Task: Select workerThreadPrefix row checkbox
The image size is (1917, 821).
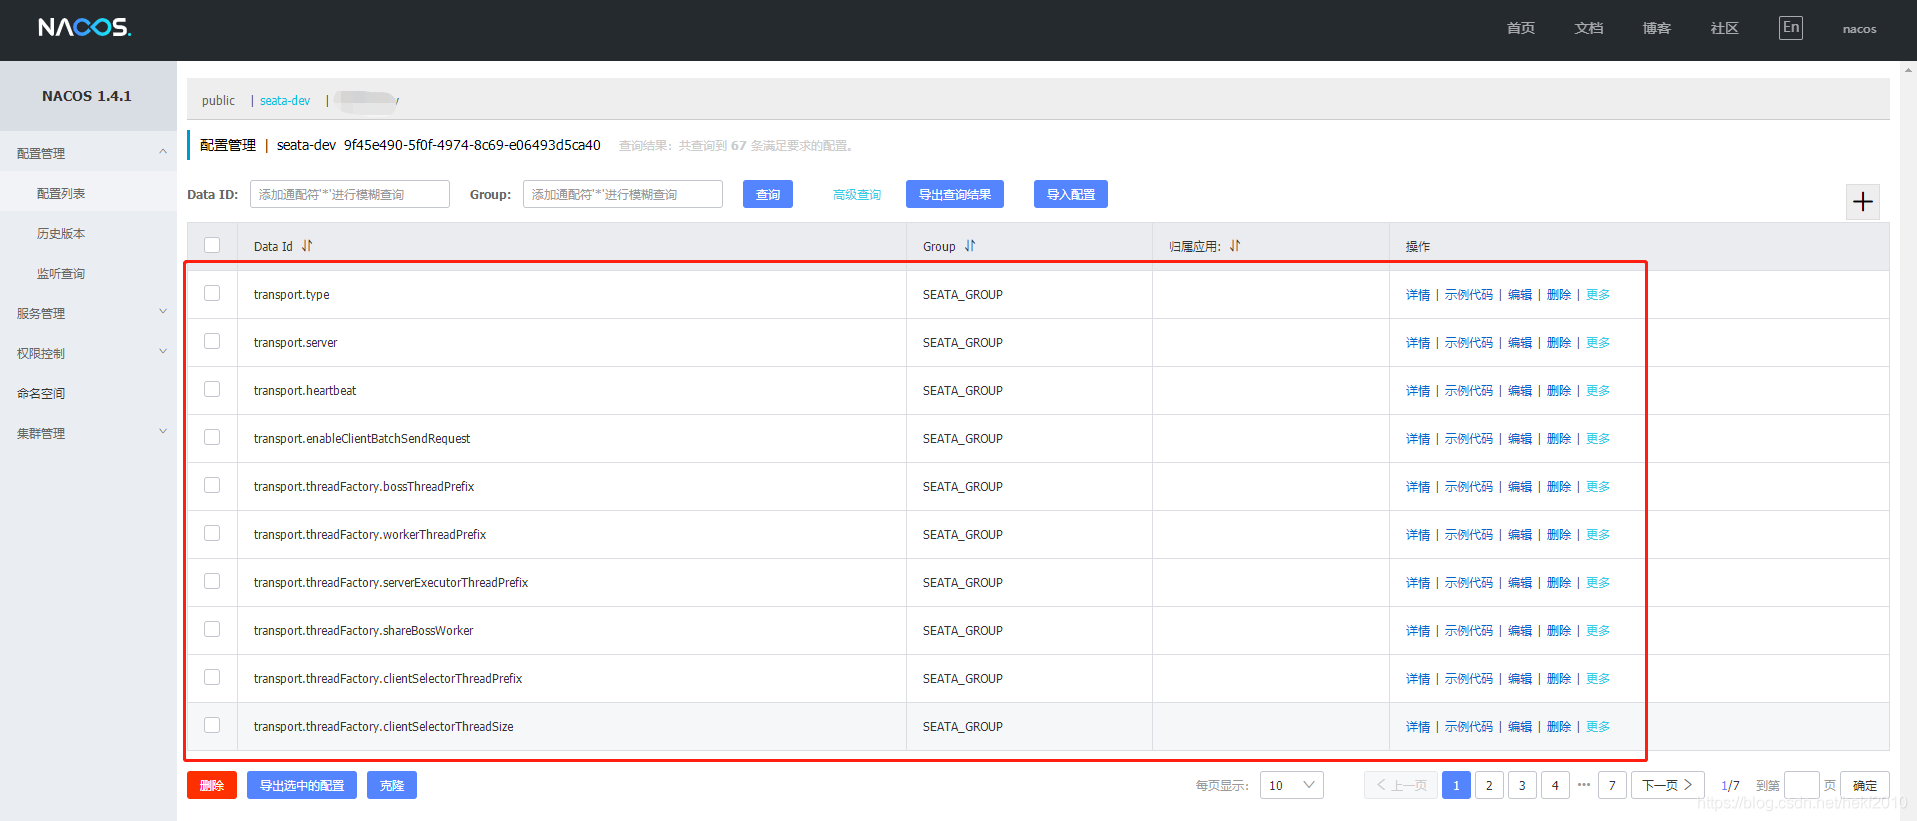Action: (212, 533)
